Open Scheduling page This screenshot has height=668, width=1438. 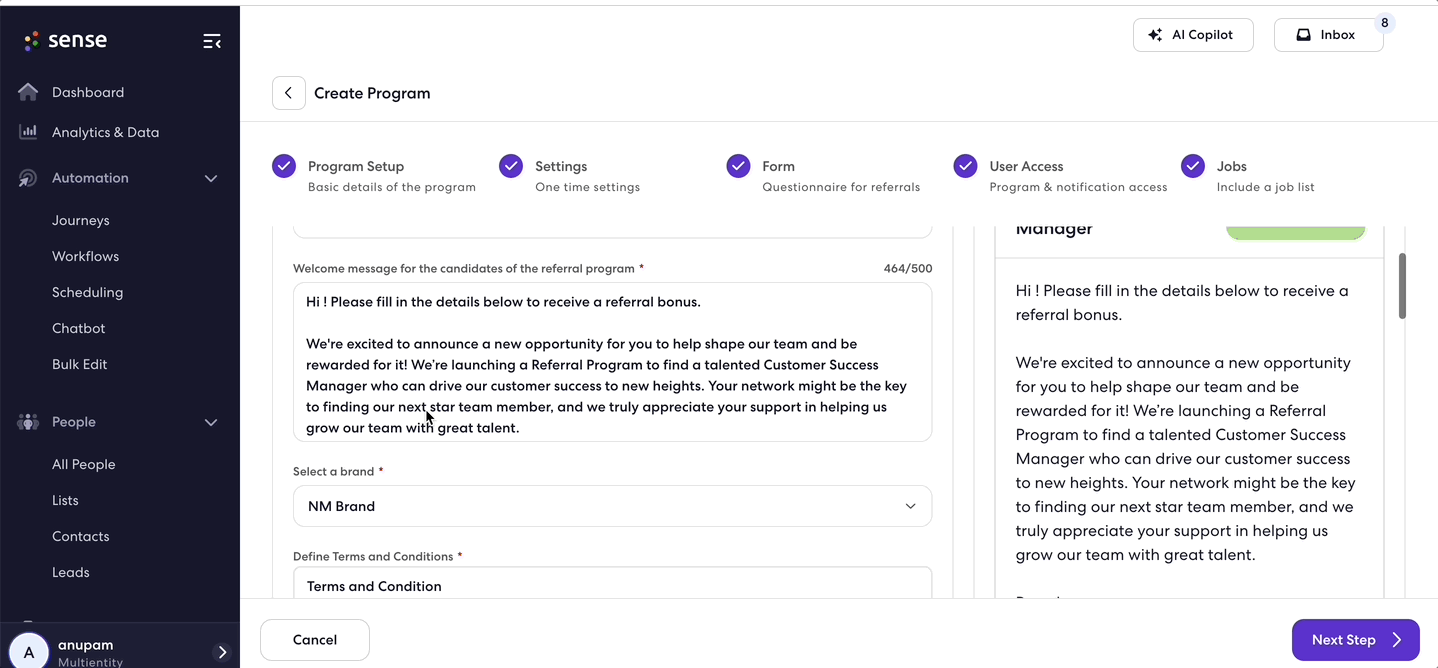[x=87, y=292]
